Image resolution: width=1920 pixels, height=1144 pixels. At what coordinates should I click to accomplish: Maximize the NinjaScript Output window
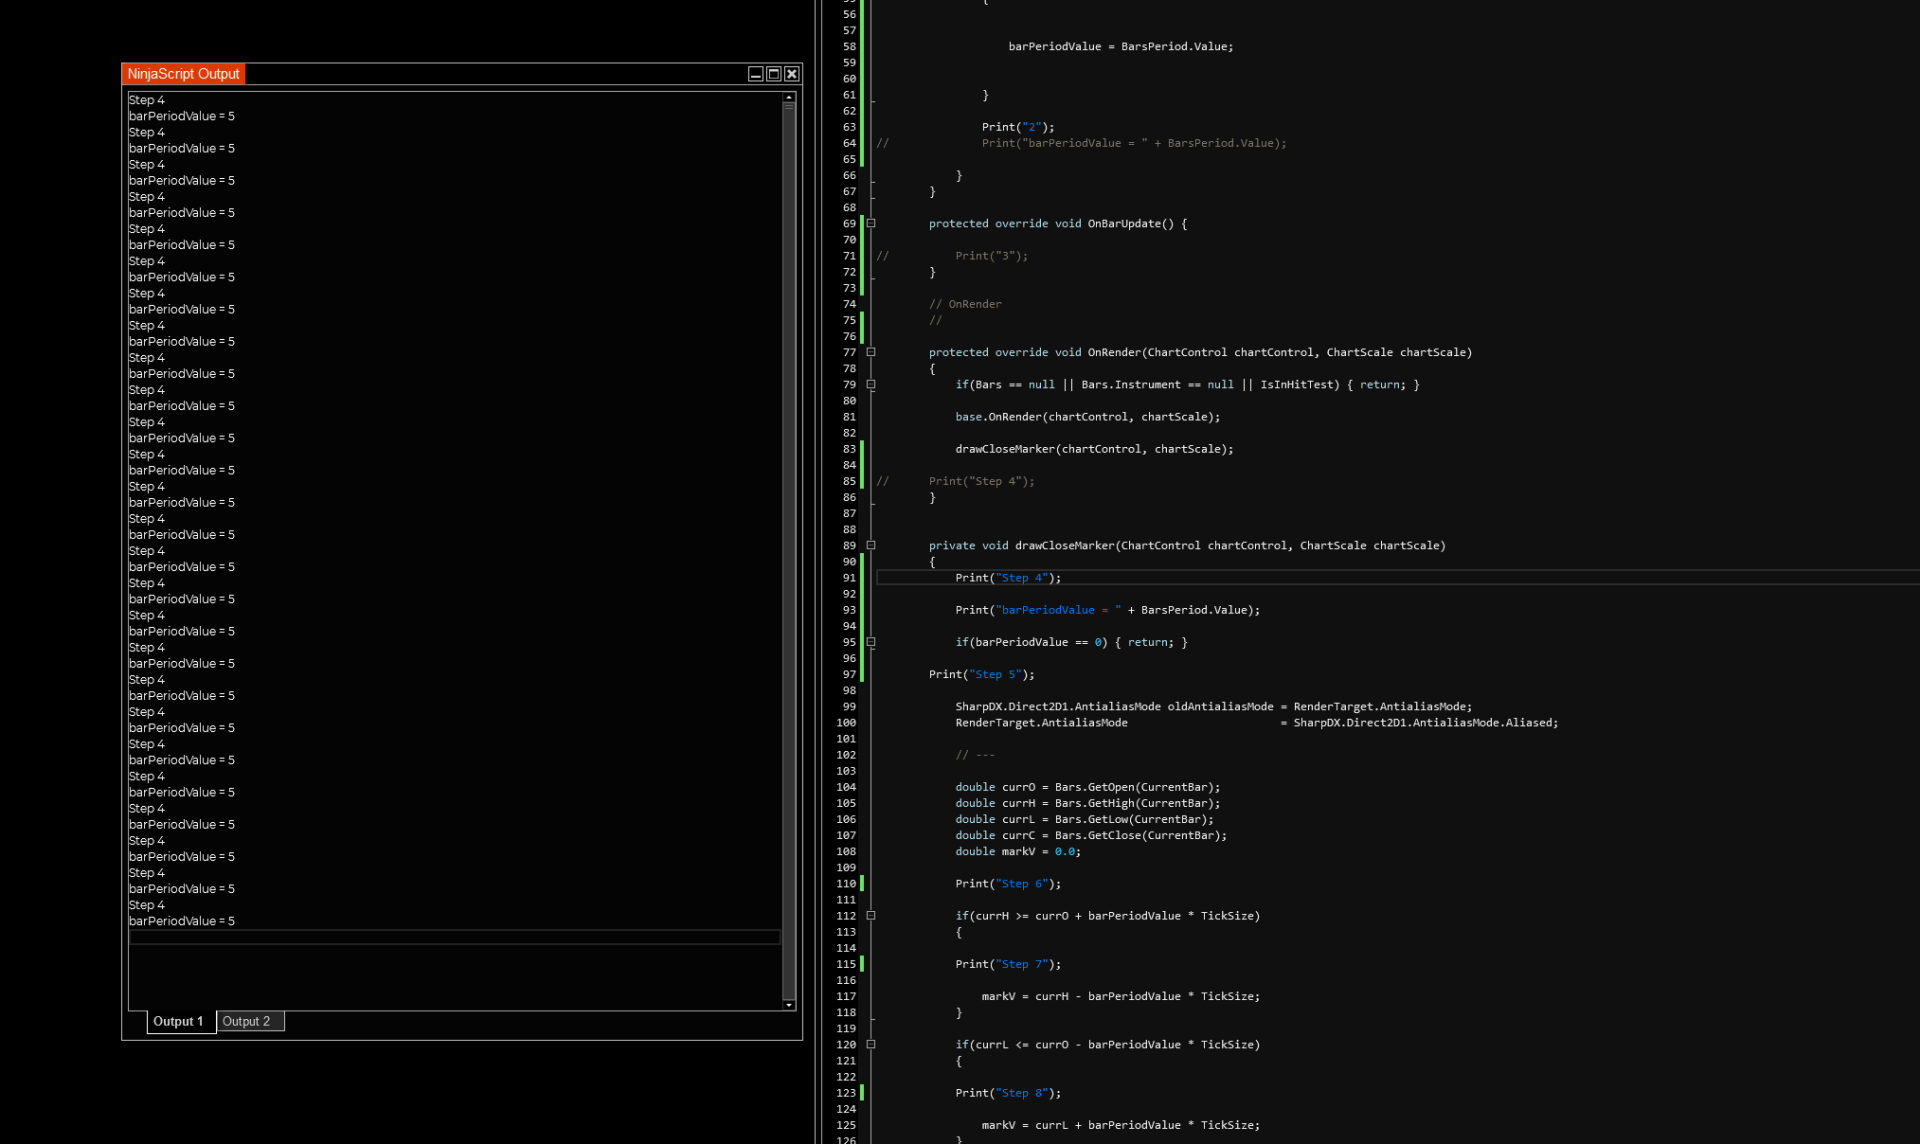[x=774, y=74]
